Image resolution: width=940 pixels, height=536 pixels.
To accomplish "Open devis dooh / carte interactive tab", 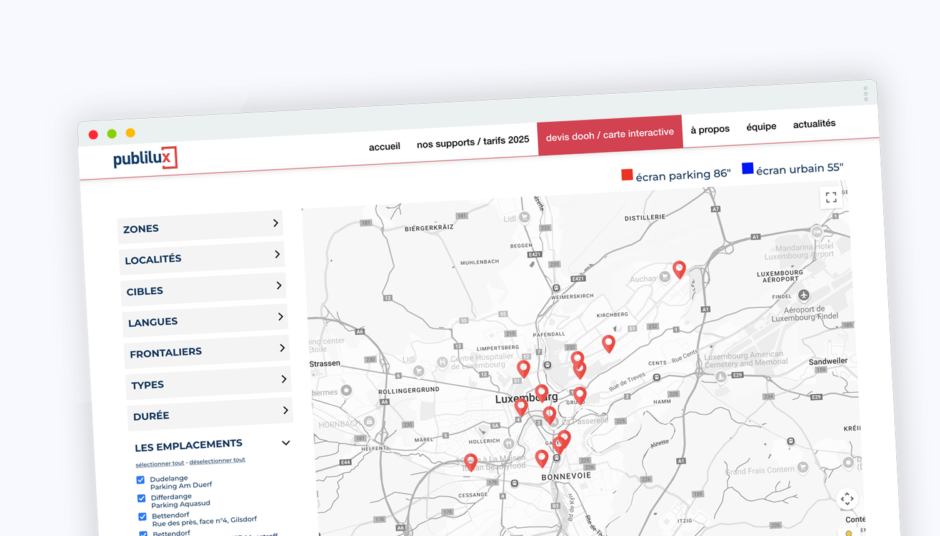I will point(610,135).
